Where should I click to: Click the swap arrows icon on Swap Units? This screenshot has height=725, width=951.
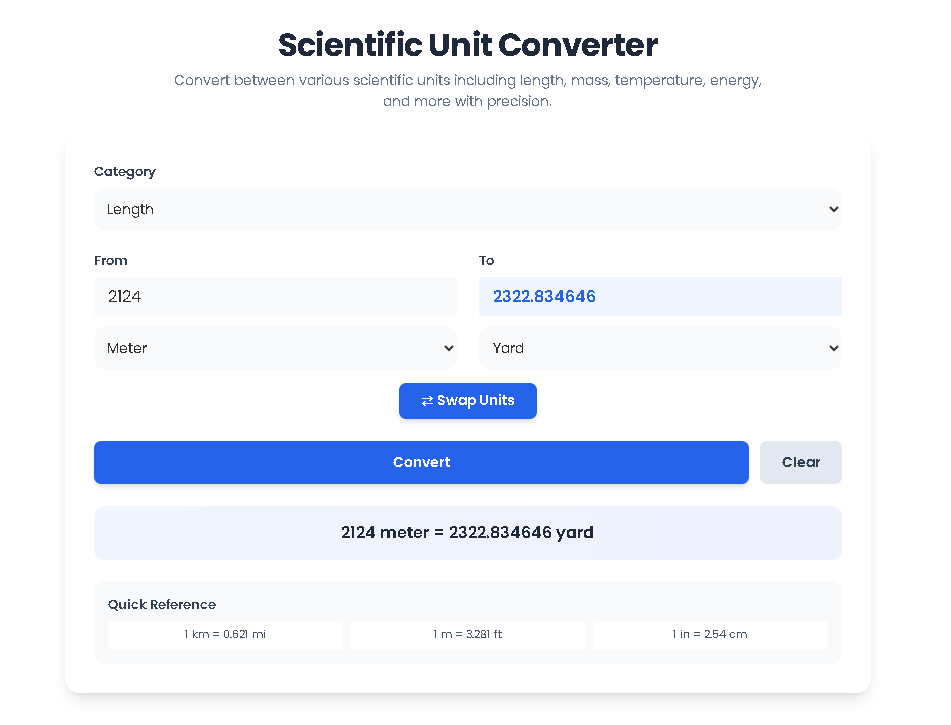click(x=428, y=400)
